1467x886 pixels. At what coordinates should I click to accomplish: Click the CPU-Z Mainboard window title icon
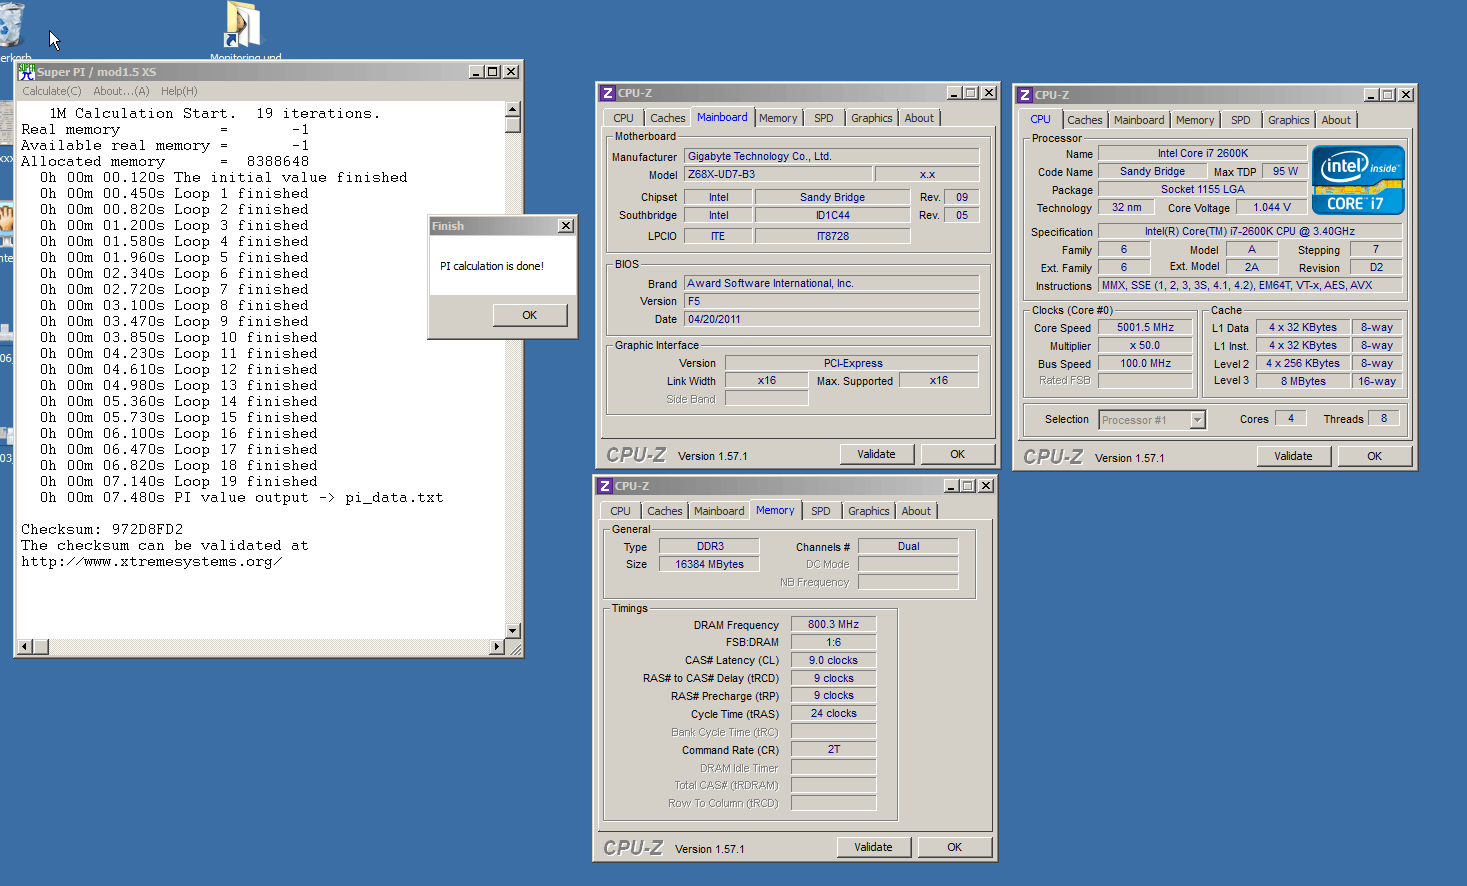click(607, 93)
